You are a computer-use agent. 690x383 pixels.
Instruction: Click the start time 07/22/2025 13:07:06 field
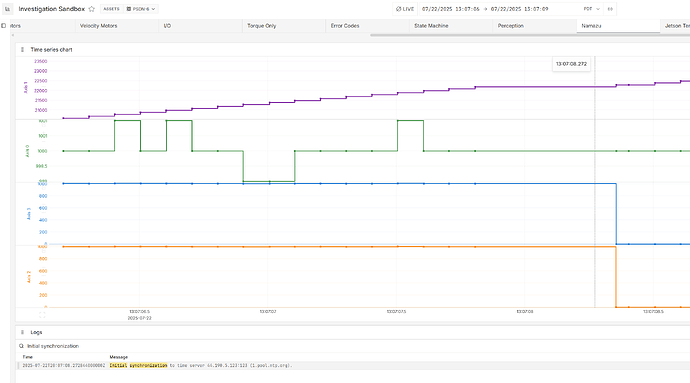point(451,9)
